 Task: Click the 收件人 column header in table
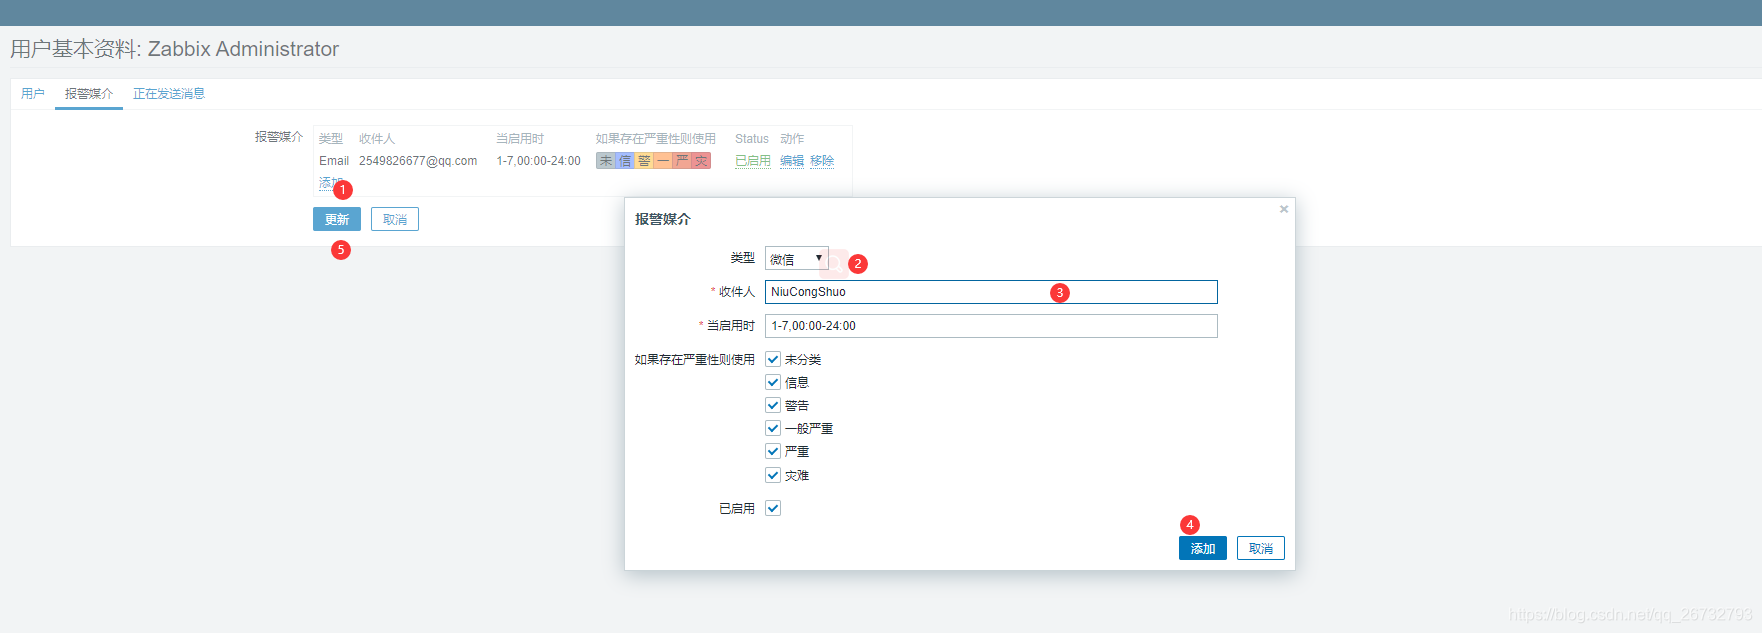click(x=377, y=139)
